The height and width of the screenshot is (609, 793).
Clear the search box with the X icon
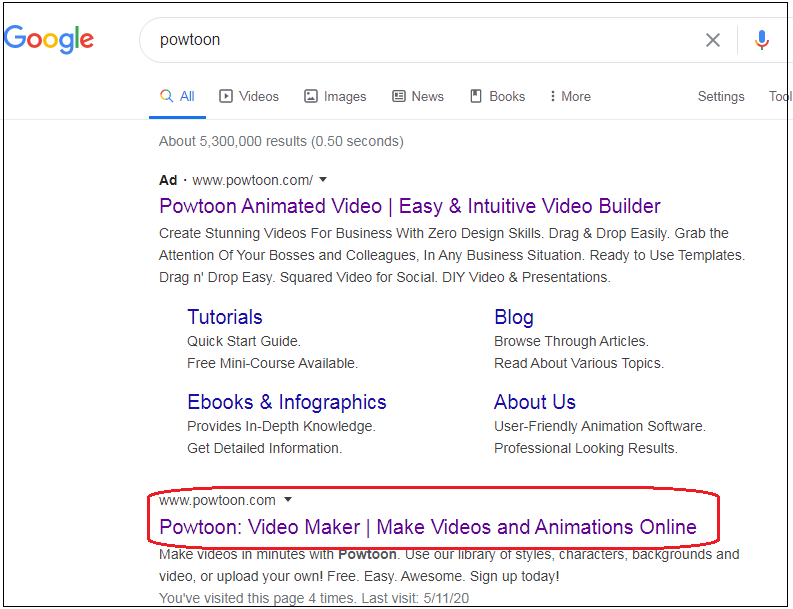(x=713, y=40)
